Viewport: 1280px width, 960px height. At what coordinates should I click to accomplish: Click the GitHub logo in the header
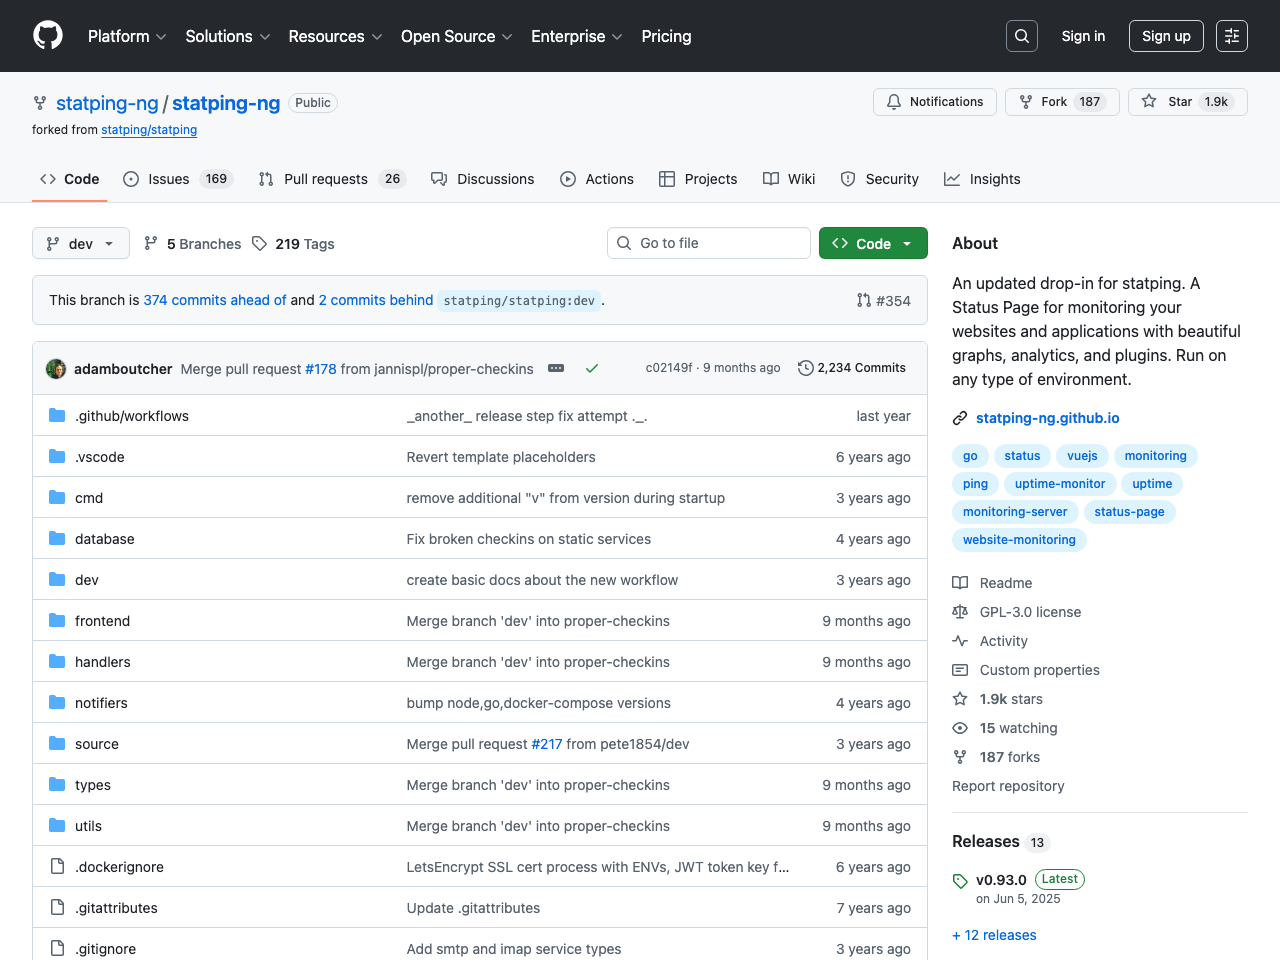click(47, 35)
